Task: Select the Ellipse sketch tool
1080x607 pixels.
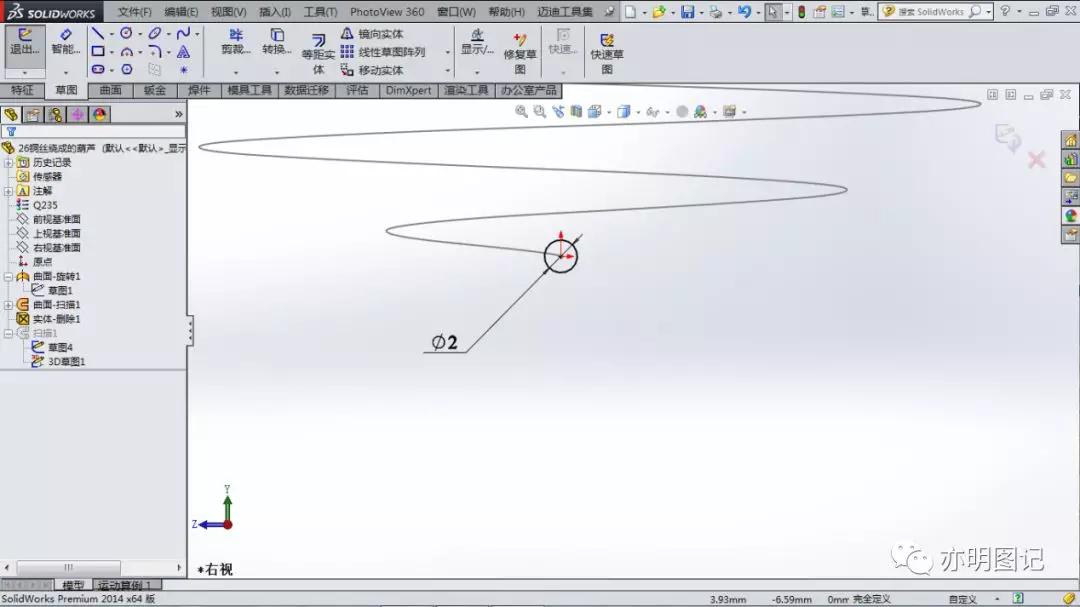Action: pos(154,33)
